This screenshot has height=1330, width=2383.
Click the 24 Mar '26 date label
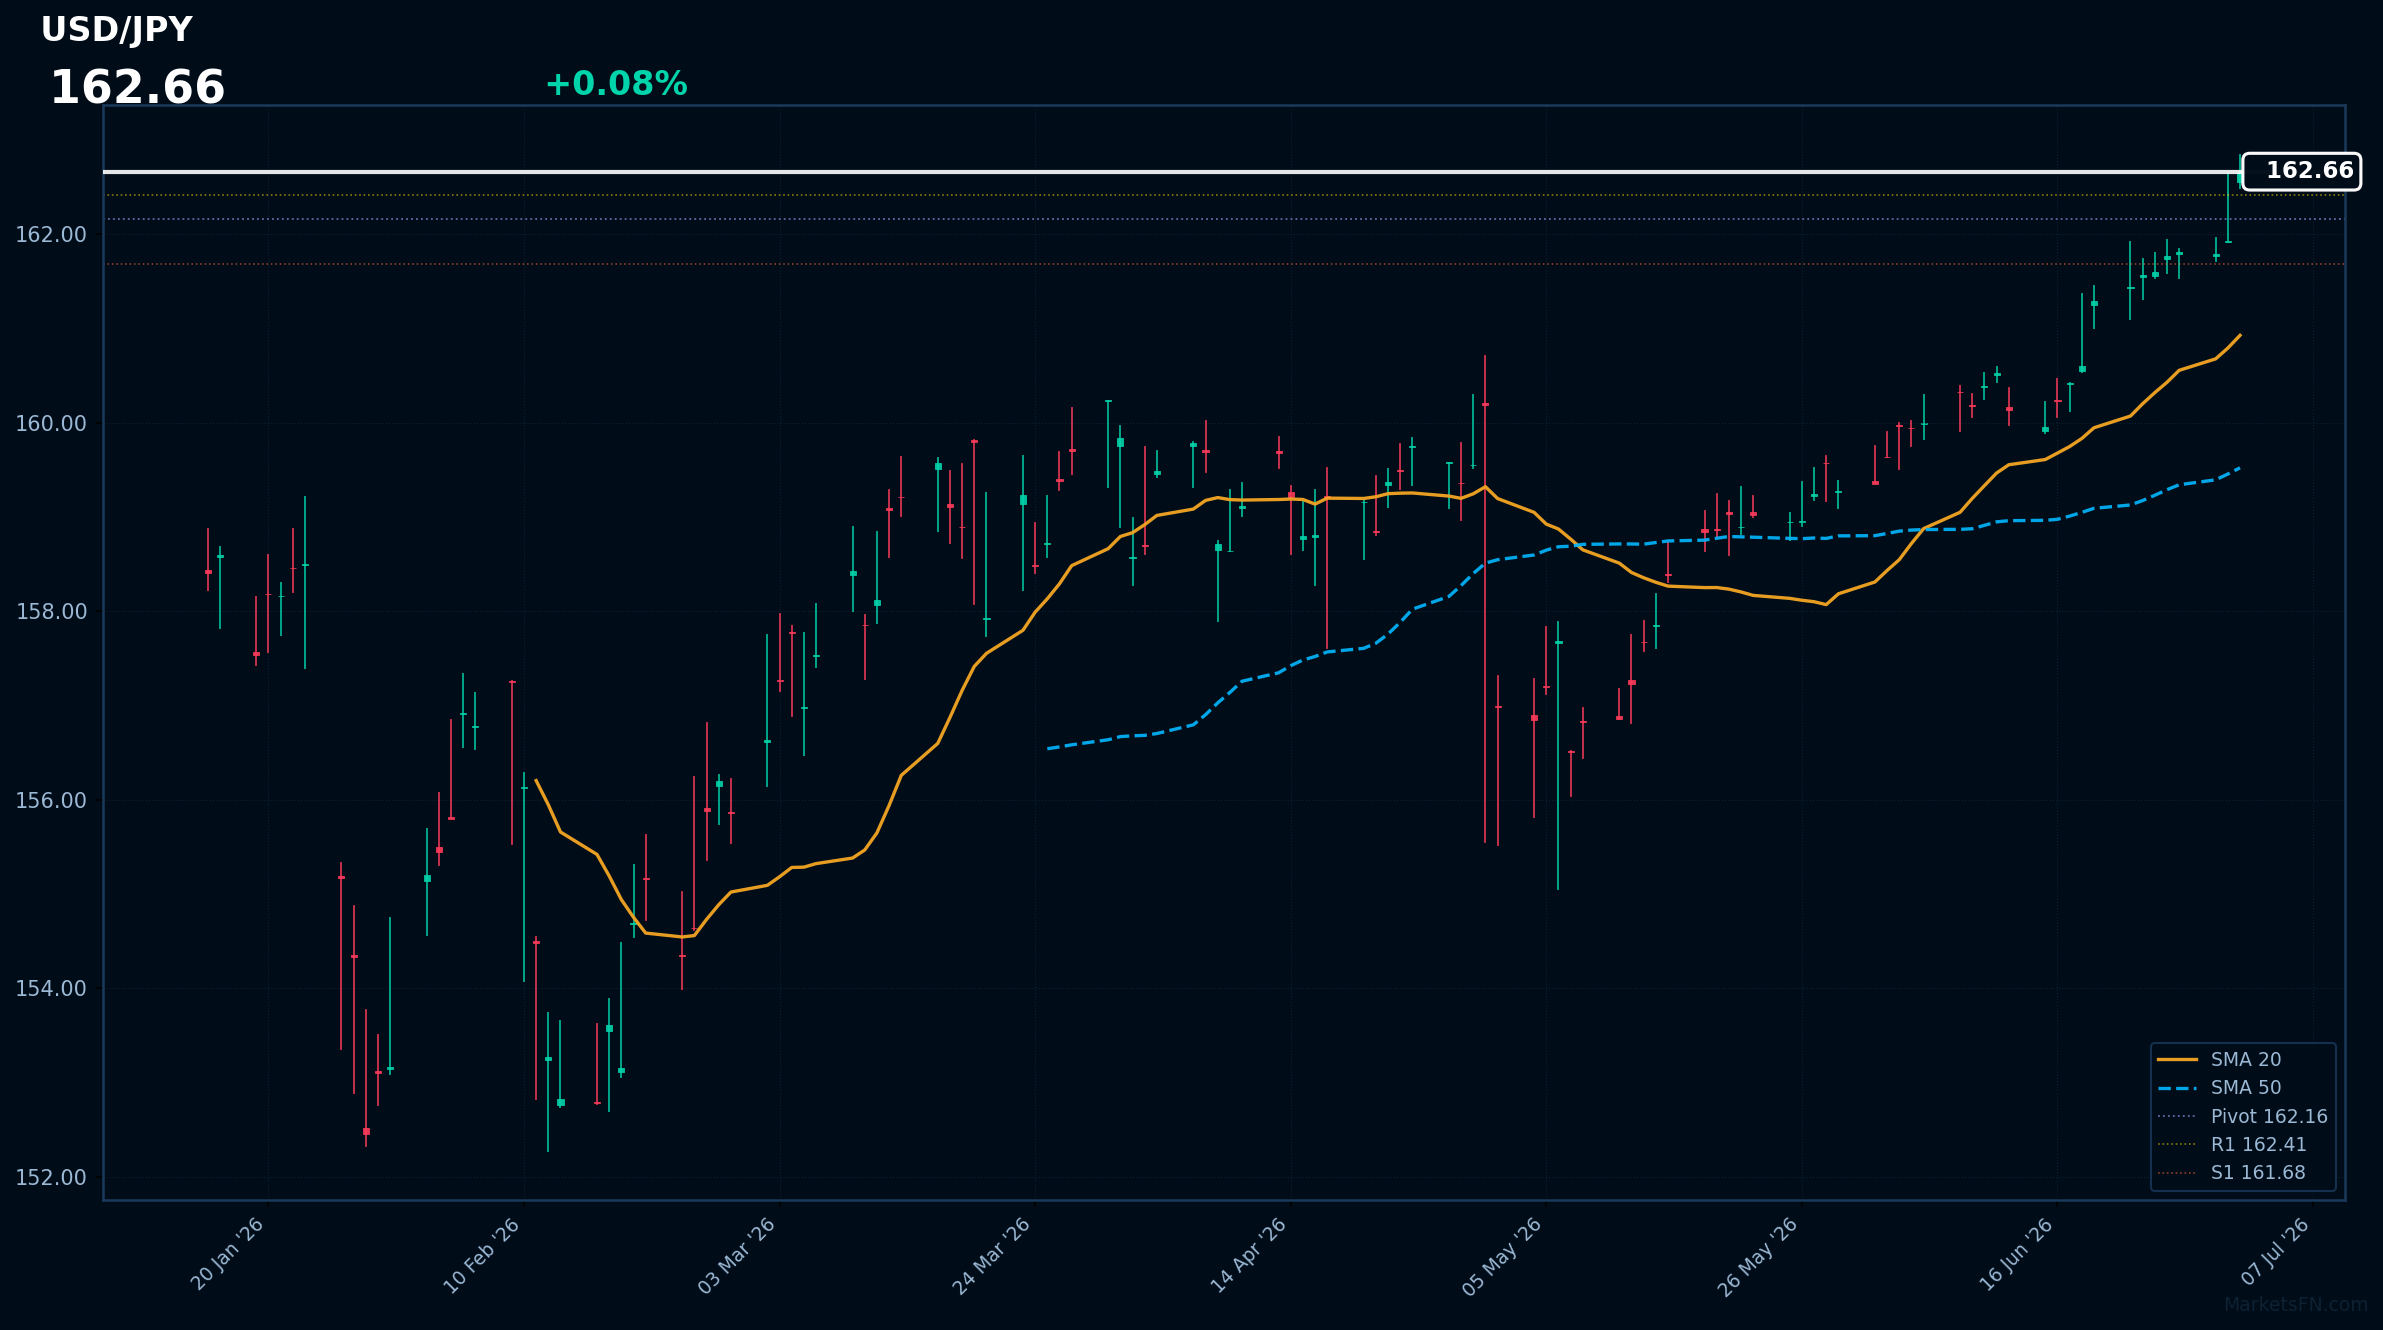pos(992,1255)
